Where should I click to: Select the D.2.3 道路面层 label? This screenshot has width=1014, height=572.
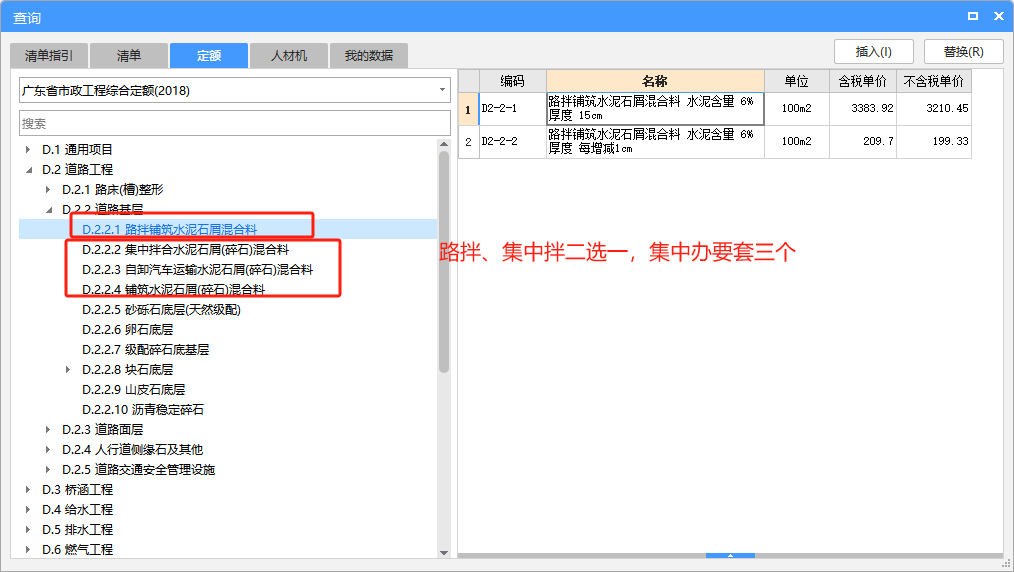pyautogui.click(x=103, y=430)
